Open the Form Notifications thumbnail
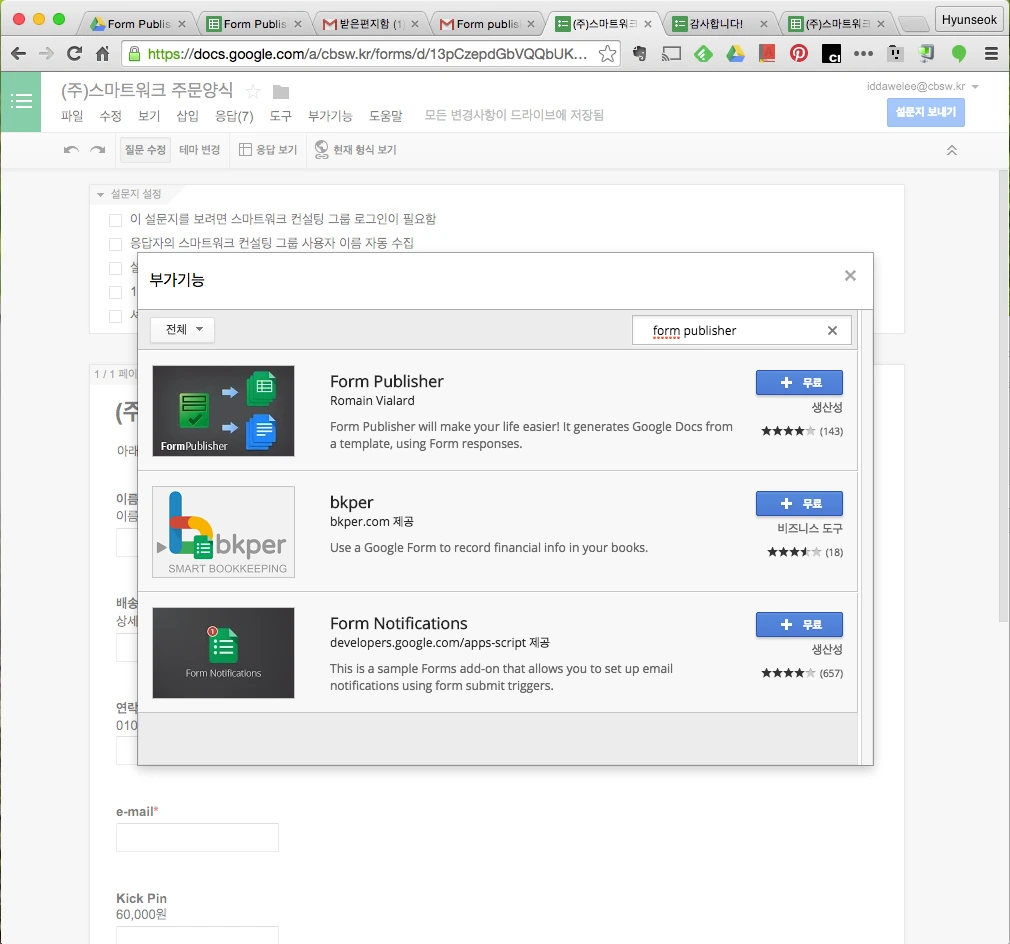Image resolution: width=1010 pixels, height=944 pixels. point(224,653)
